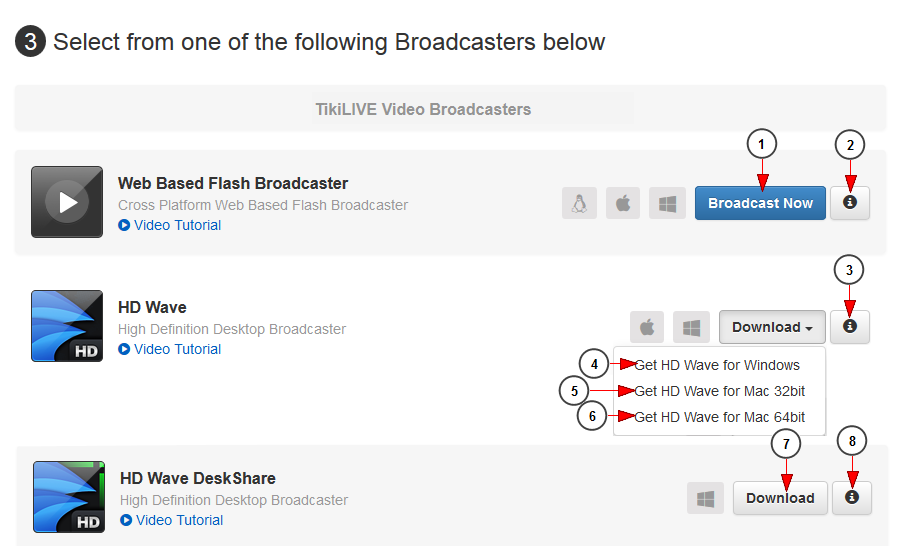Select the HD Wave DeskShare thumbnail
The image size is (897, 546).
pos(69,497)
